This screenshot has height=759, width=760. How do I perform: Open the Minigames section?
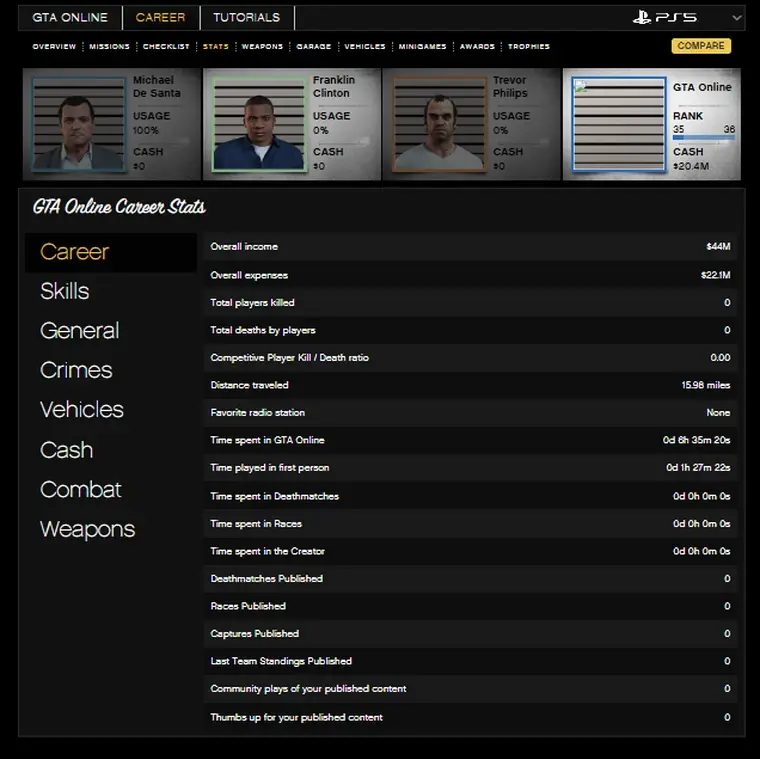coord(422,47)
